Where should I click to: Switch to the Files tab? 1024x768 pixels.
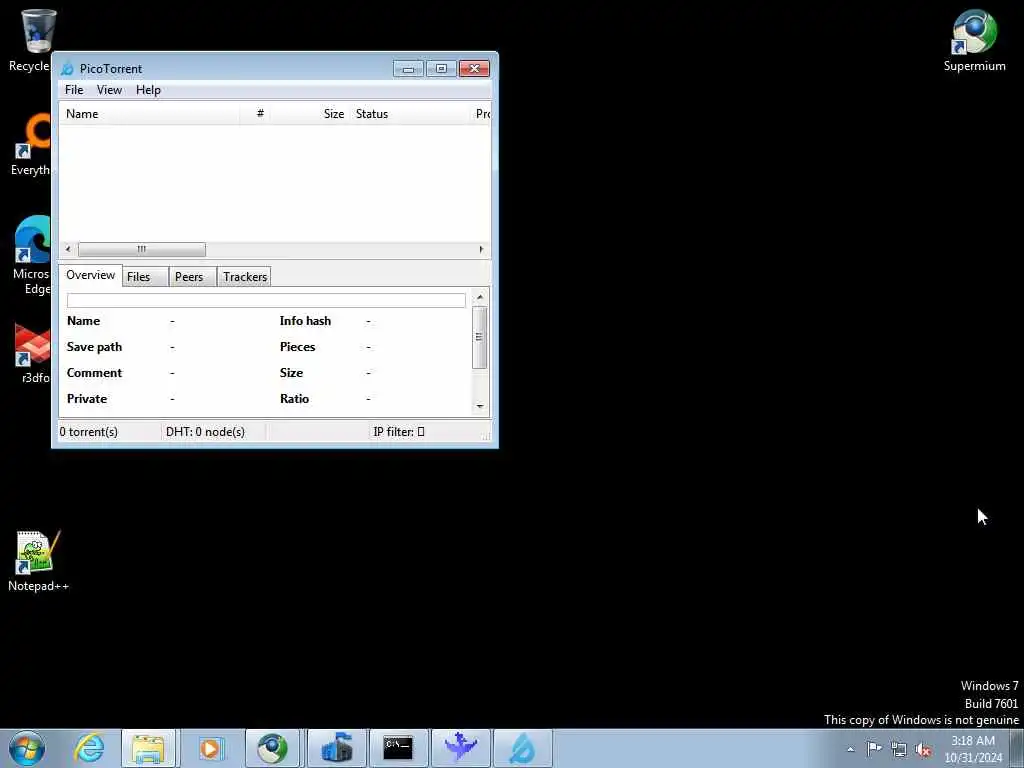145,277
